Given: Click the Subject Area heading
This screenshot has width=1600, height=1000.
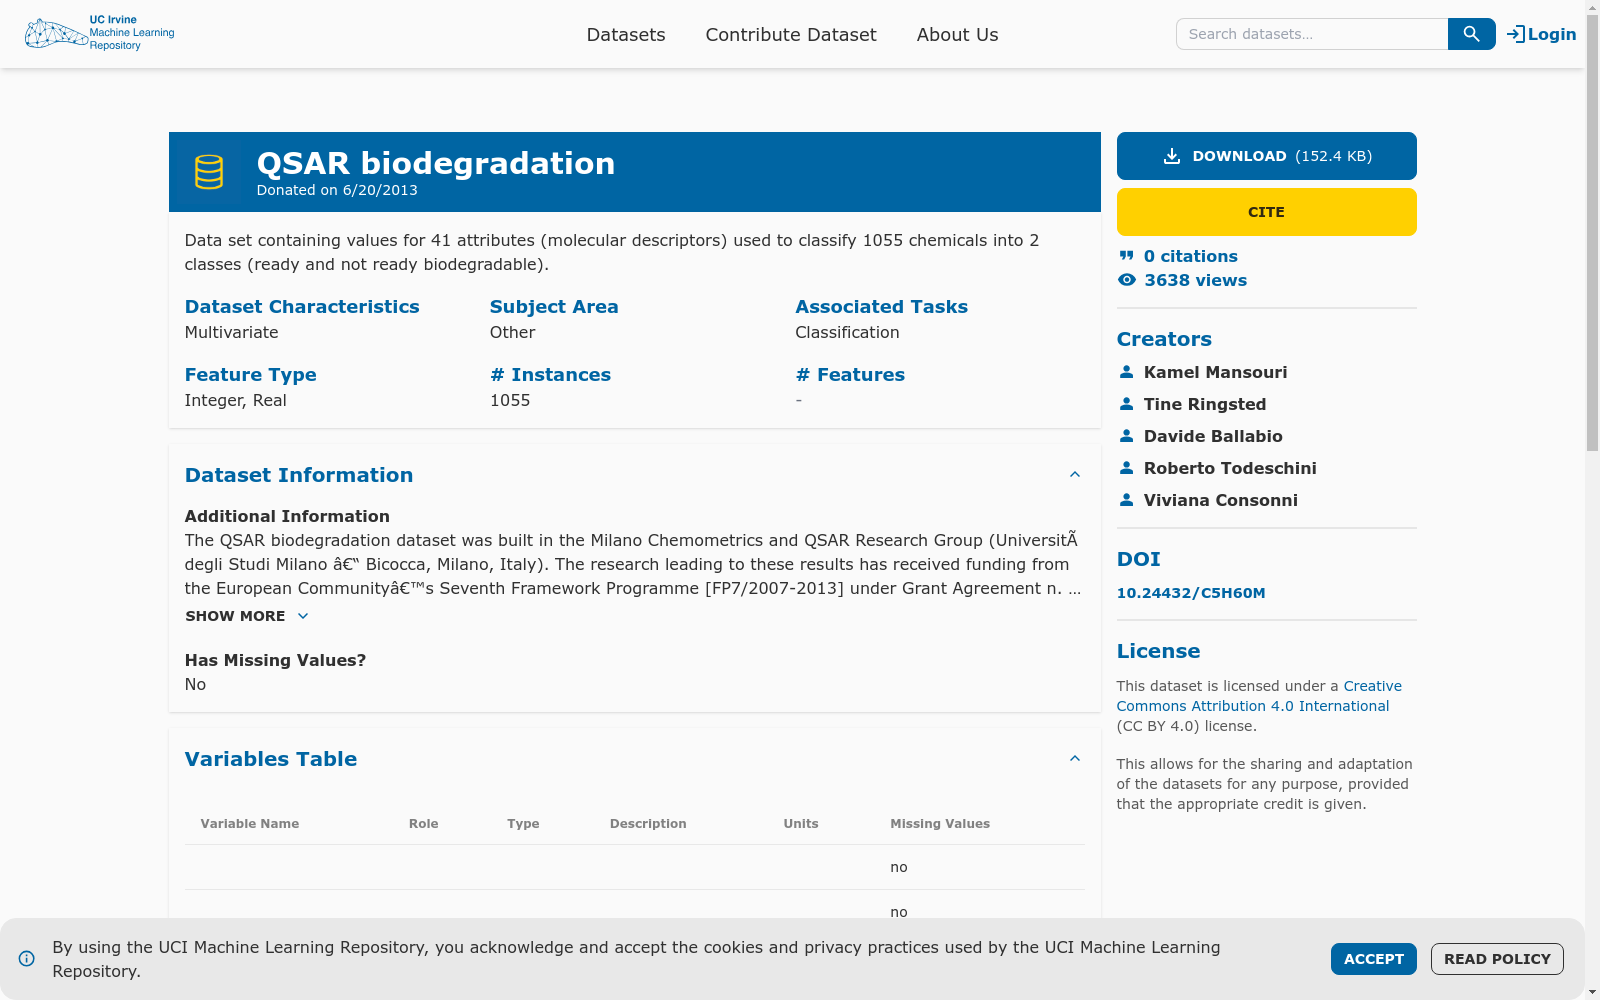Looking at the screenshot, I should click(x=554, y=307).
